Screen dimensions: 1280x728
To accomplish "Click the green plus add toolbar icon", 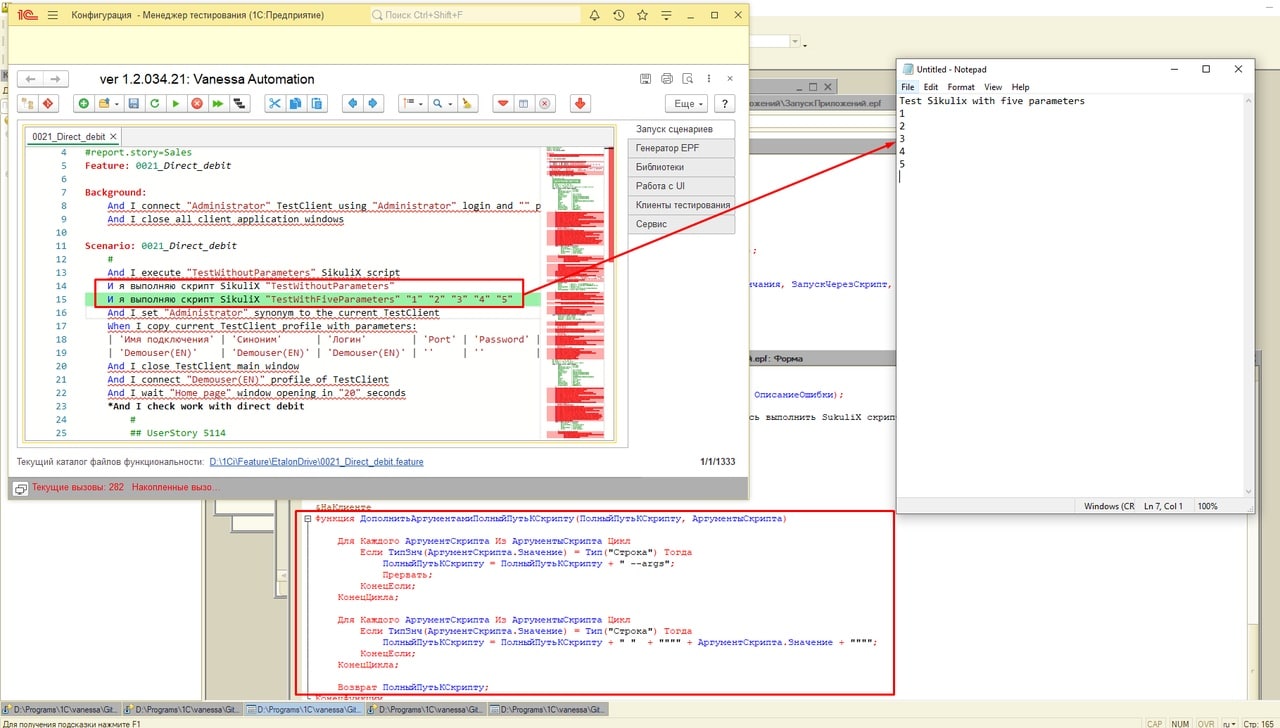I will (x=84, y=103).
